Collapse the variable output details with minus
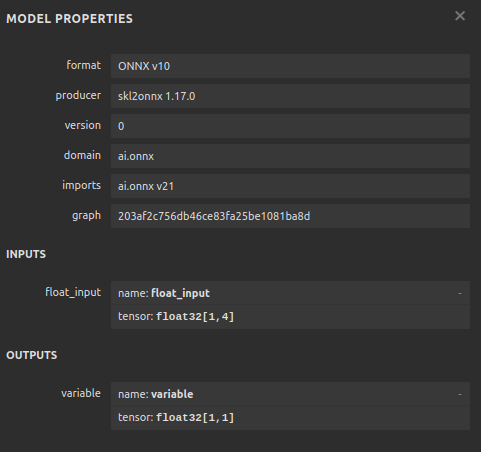481x452 pixels. [460, 394]
